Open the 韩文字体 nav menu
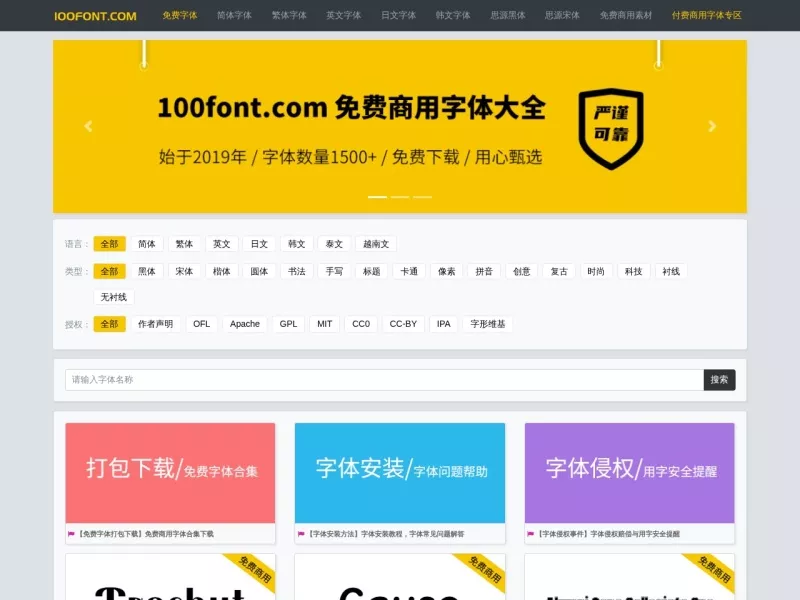Screen dimensions: 800x600 tap(453, 15)
